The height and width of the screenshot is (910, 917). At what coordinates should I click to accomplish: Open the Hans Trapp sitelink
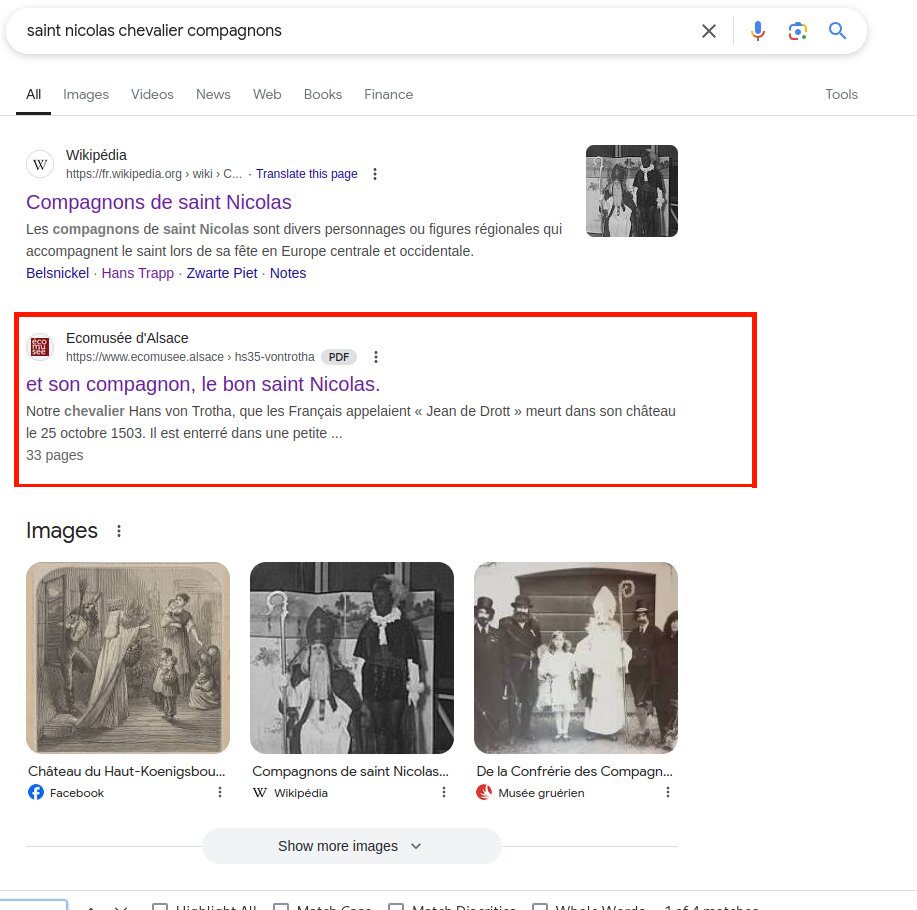138,273
